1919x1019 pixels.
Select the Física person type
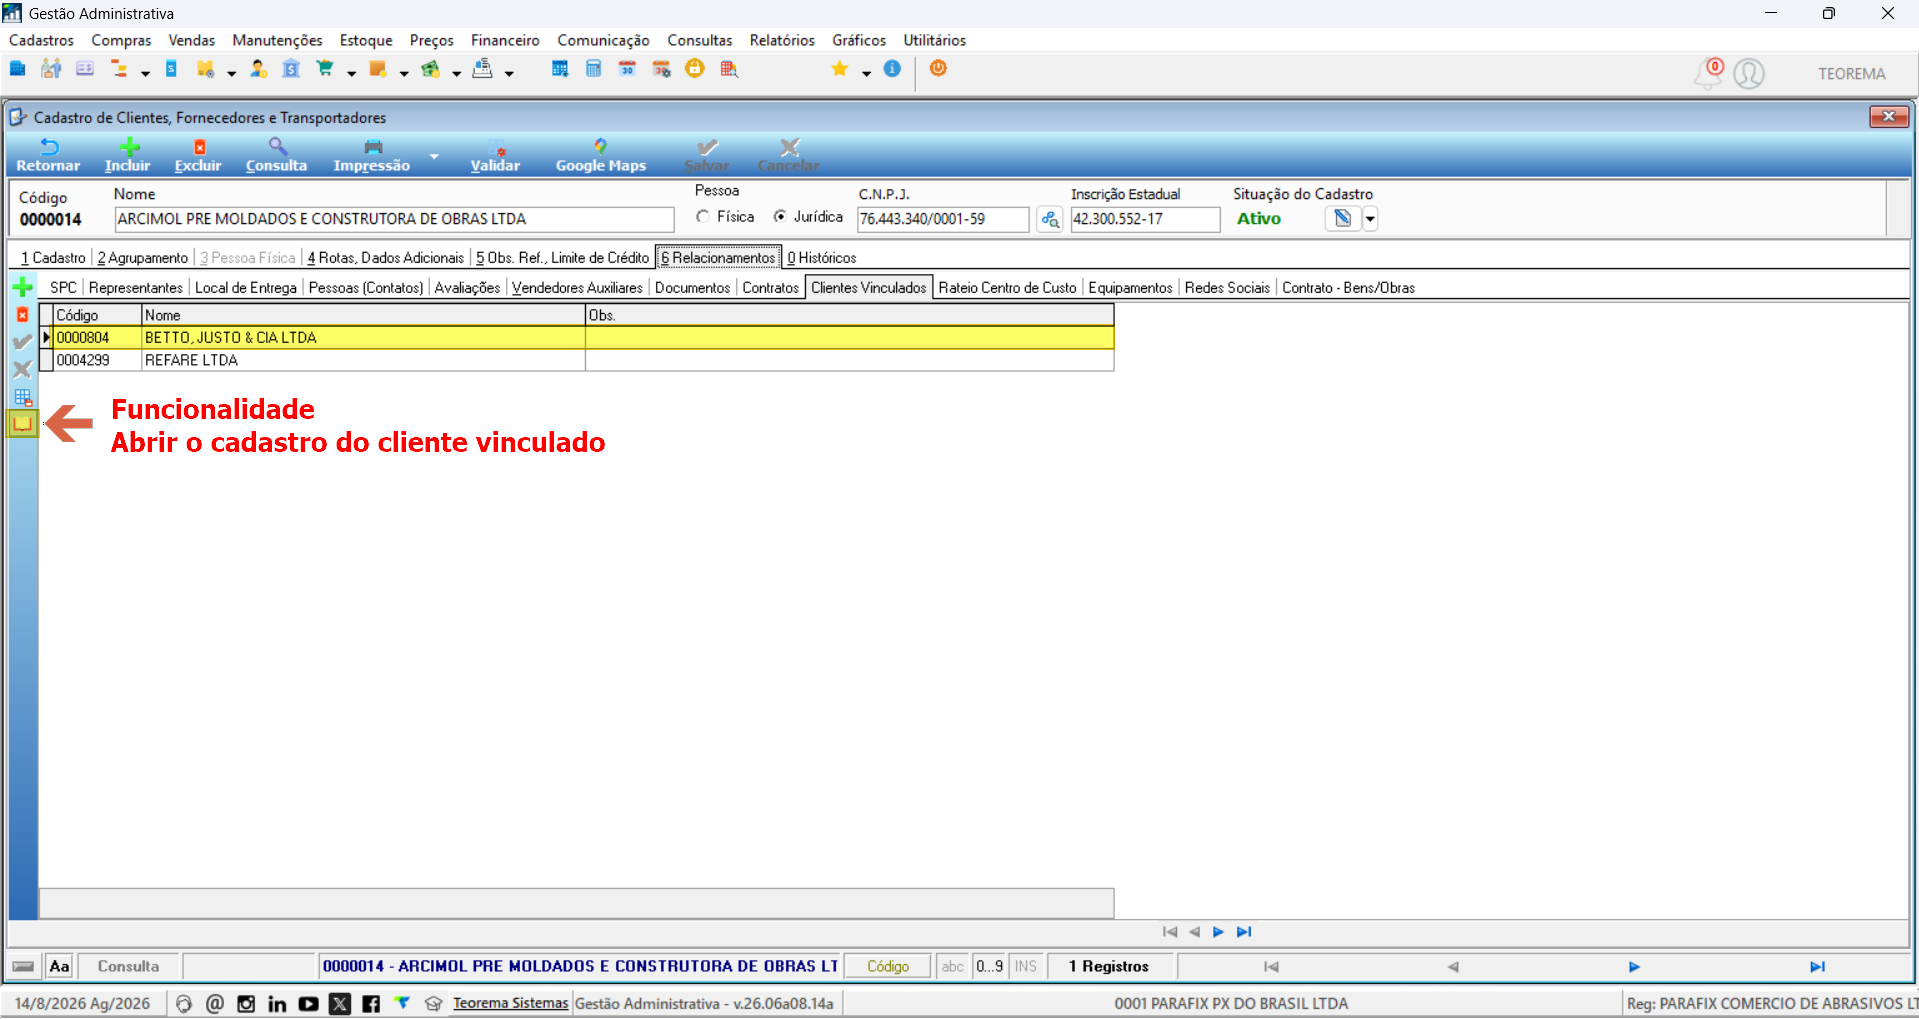point(703,216)
